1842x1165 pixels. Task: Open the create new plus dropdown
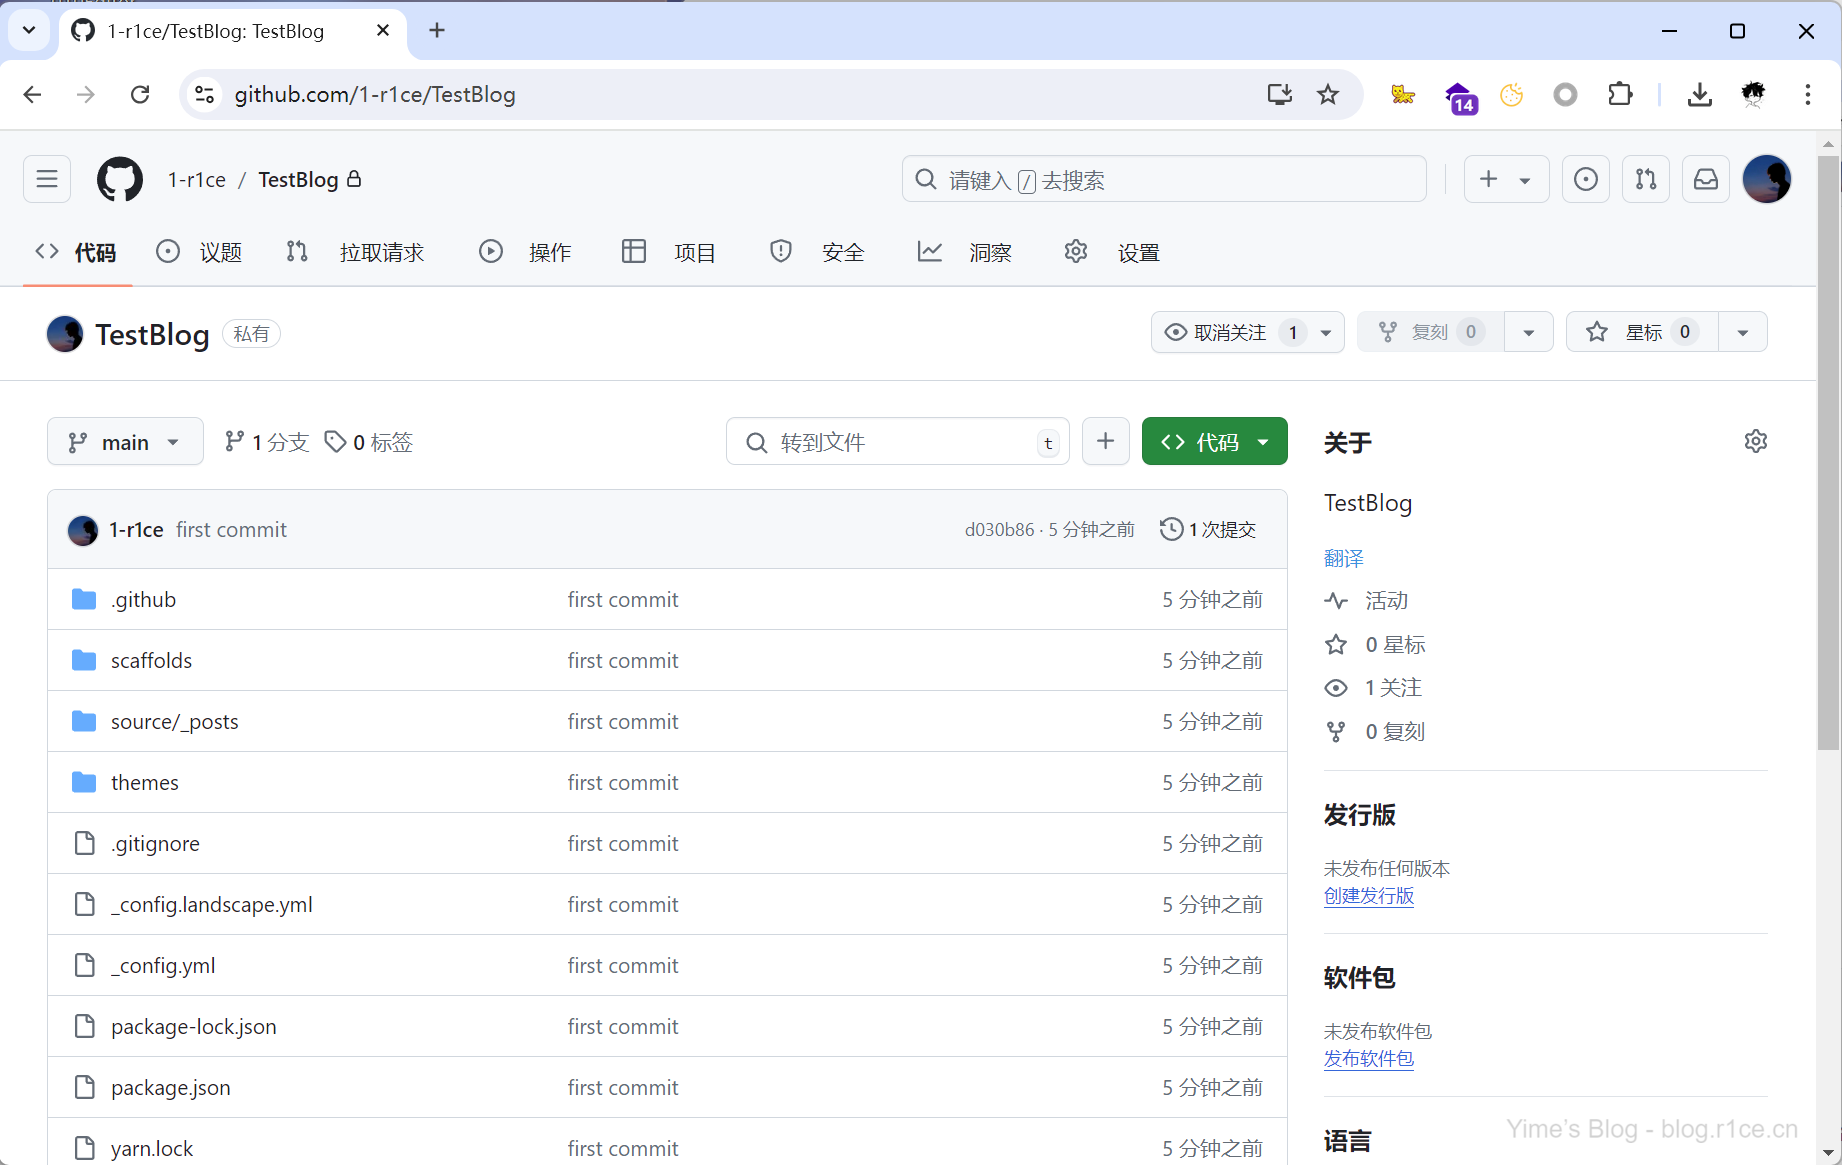point(1505,180)
